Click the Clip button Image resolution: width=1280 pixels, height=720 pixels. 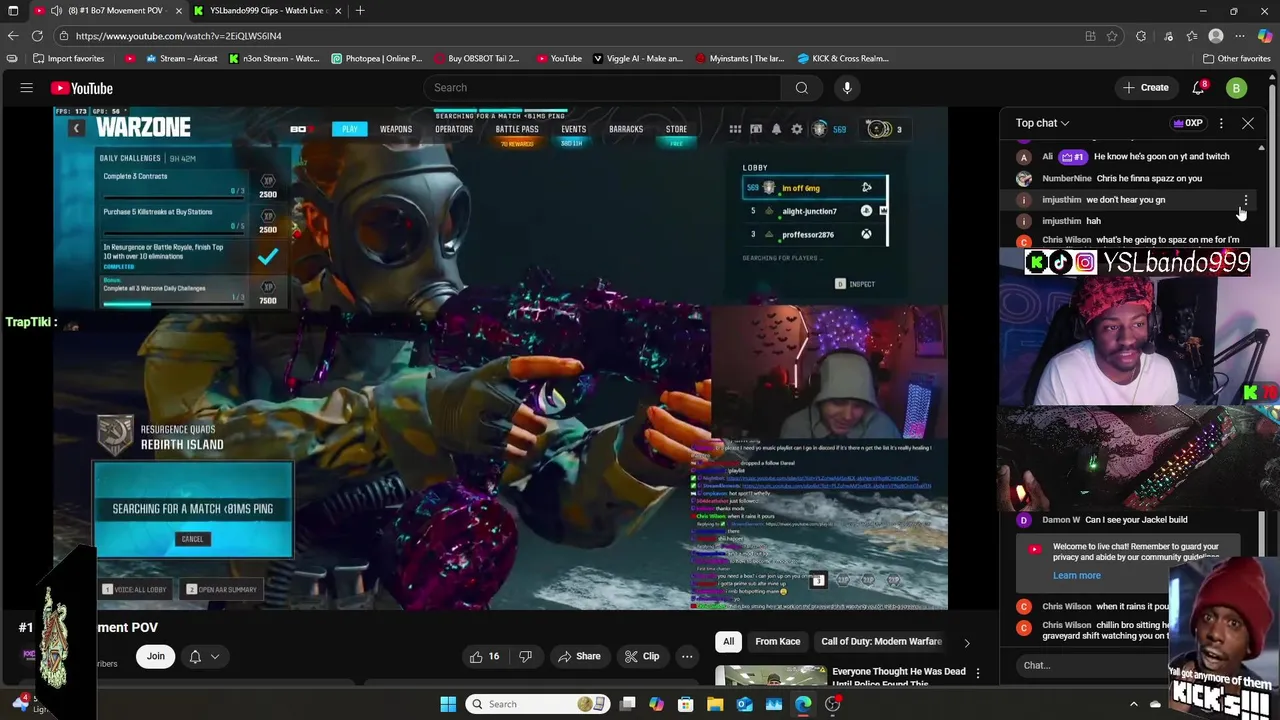(x=641, y=656)
